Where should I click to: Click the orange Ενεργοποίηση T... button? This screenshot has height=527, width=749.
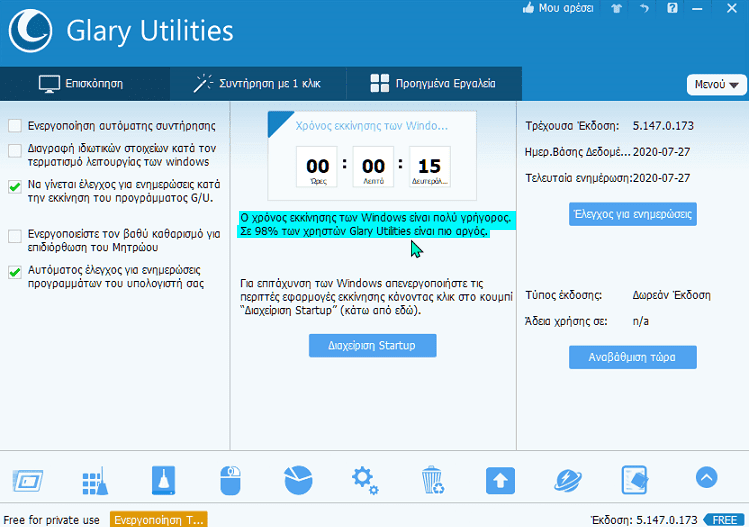tap(159, 520)
